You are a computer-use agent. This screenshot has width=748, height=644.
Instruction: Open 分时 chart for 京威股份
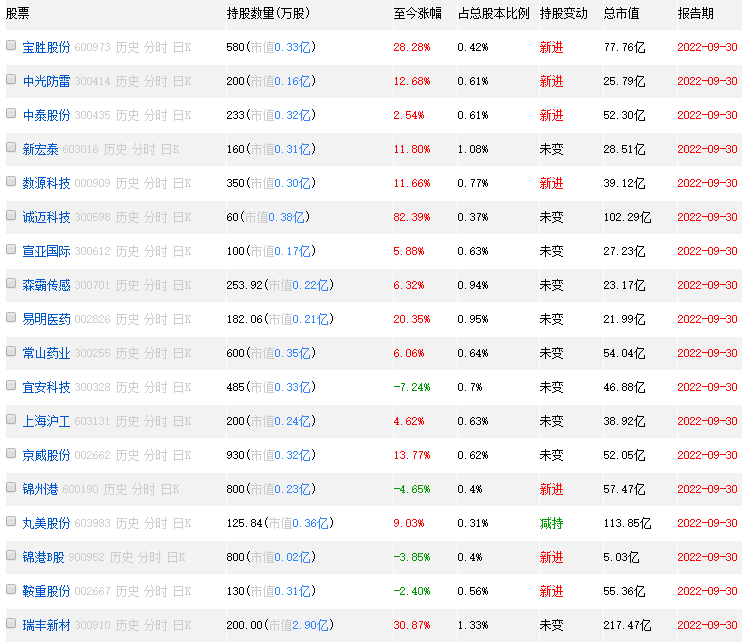click(x=156, y=455)
